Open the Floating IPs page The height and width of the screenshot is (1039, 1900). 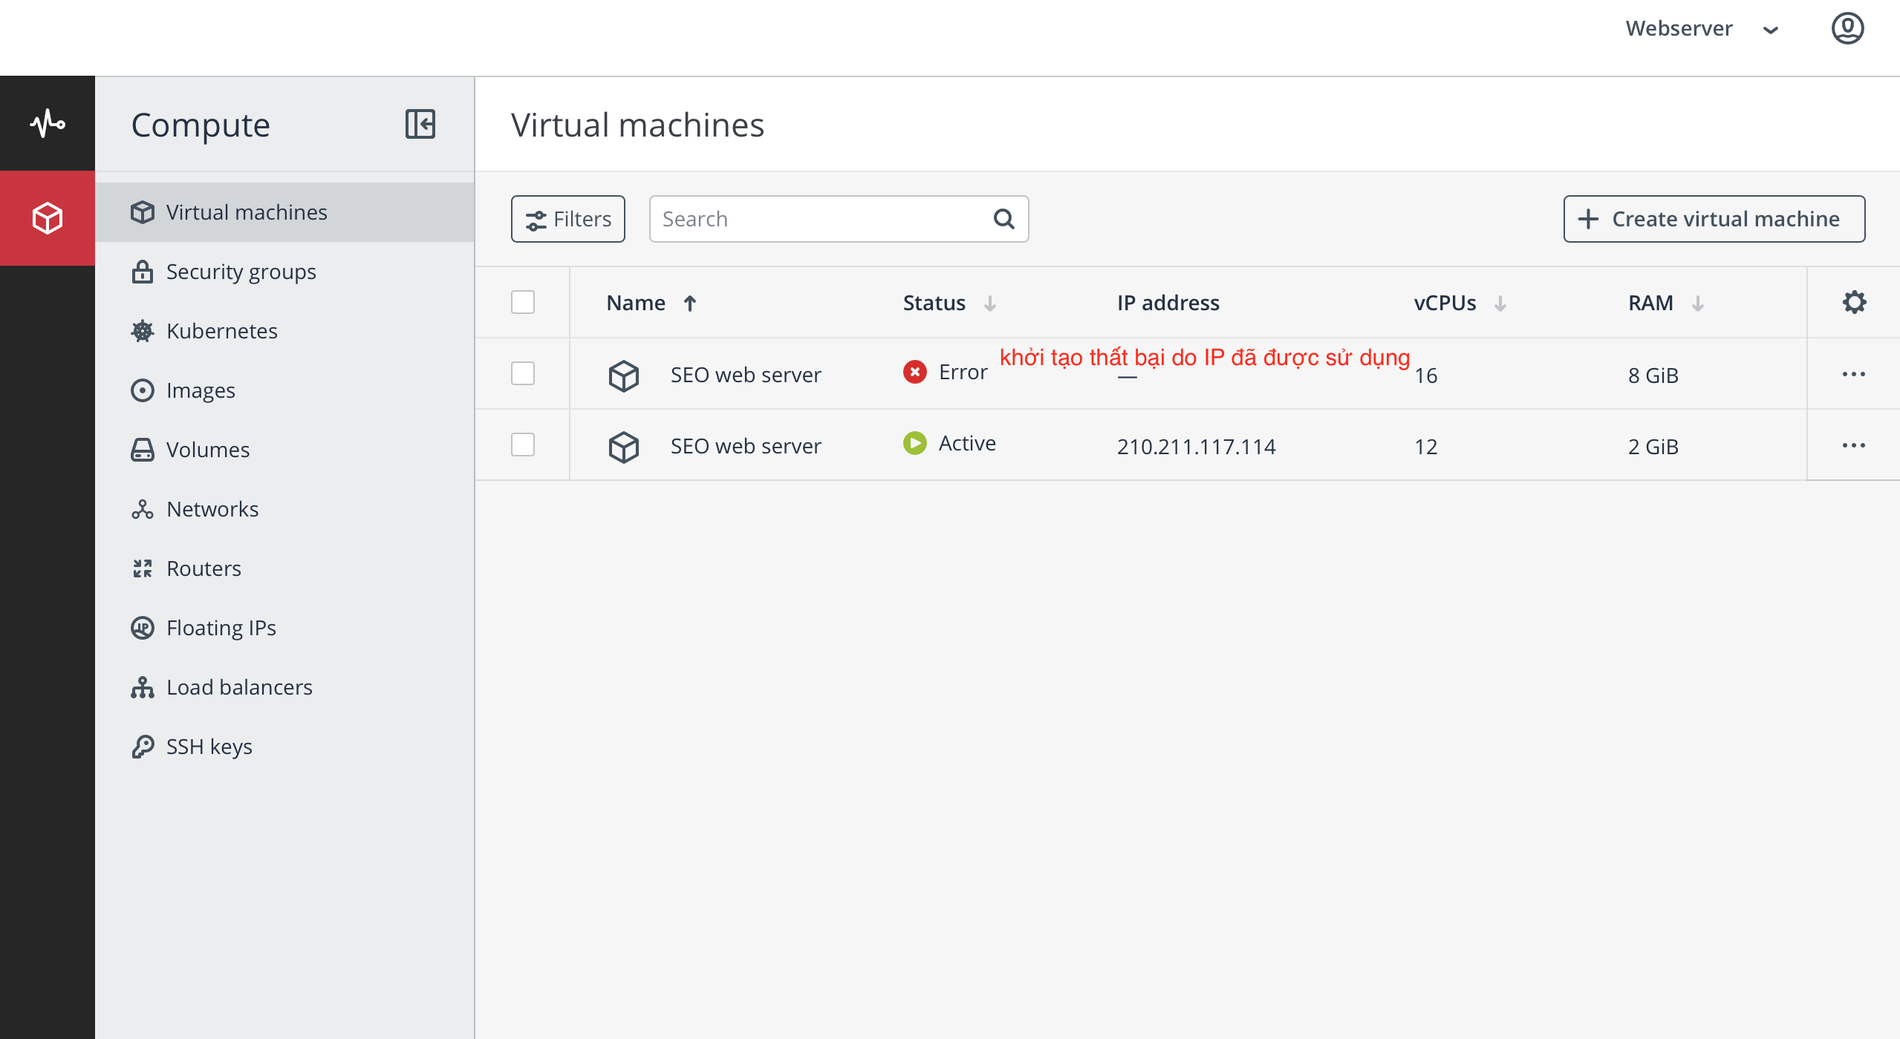click(220, 627)
